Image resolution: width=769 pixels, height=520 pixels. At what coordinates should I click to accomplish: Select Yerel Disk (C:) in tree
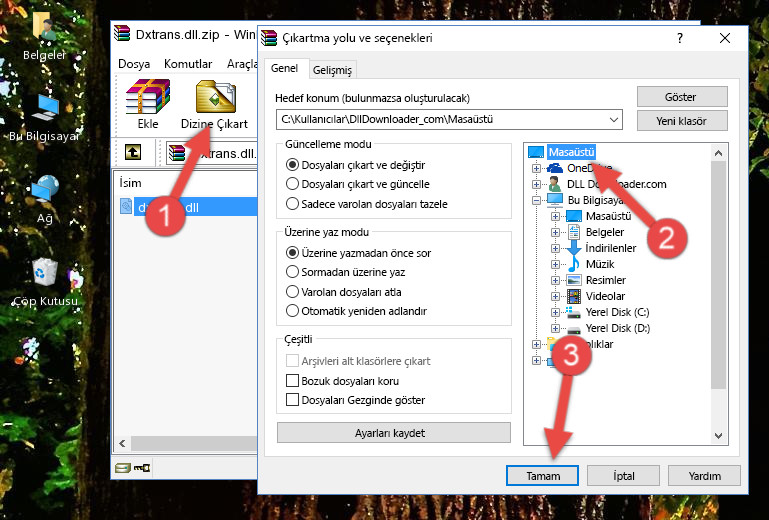(617, 312)
